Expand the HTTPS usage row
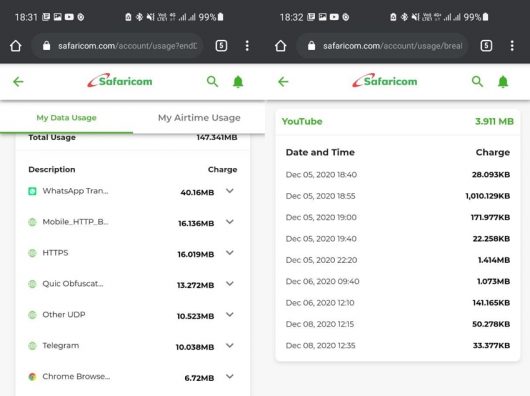The image size is (530, 396). click(x=230, y=253)
